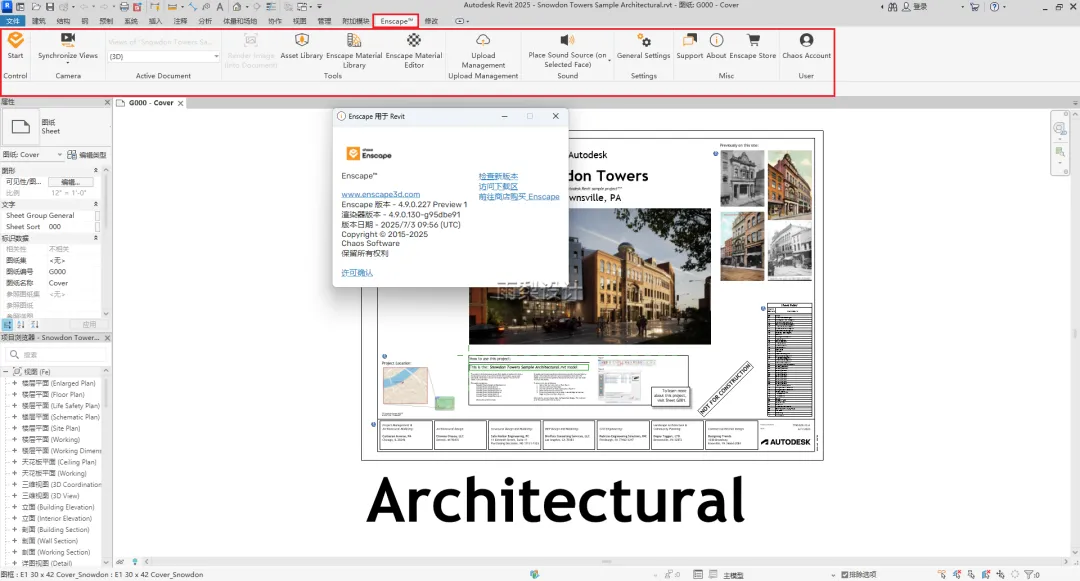Collapse the 图形 properties section
This screenshot has width=1080, height=581.
[x=96, y=170]
